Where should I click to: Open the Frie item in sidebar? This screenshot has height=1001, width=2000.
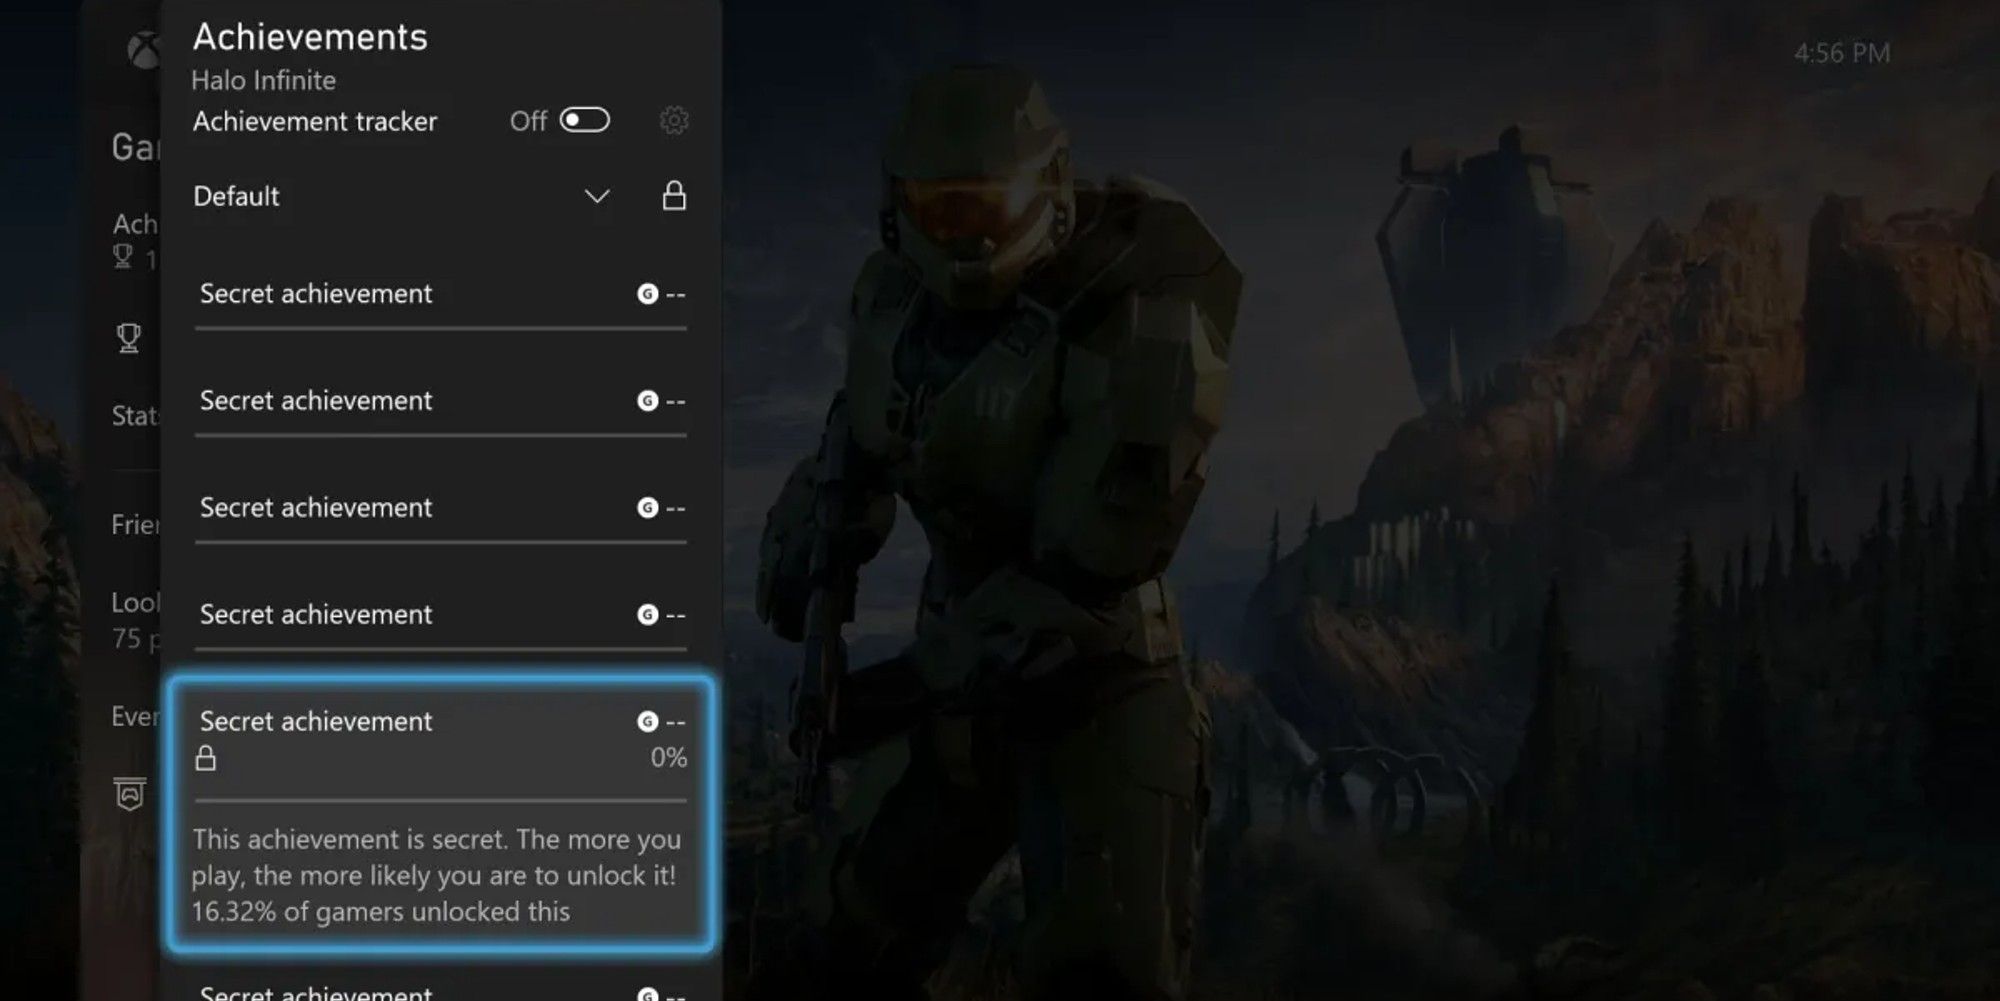click(x=135, y=524)
